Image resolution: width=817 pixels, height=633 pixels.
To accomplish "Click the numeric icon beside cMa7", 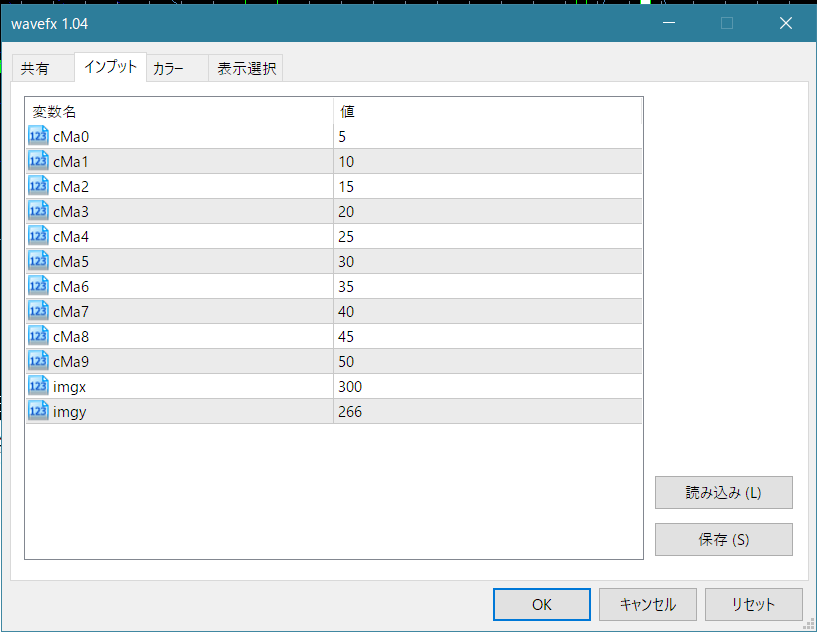I will [38, 311].
